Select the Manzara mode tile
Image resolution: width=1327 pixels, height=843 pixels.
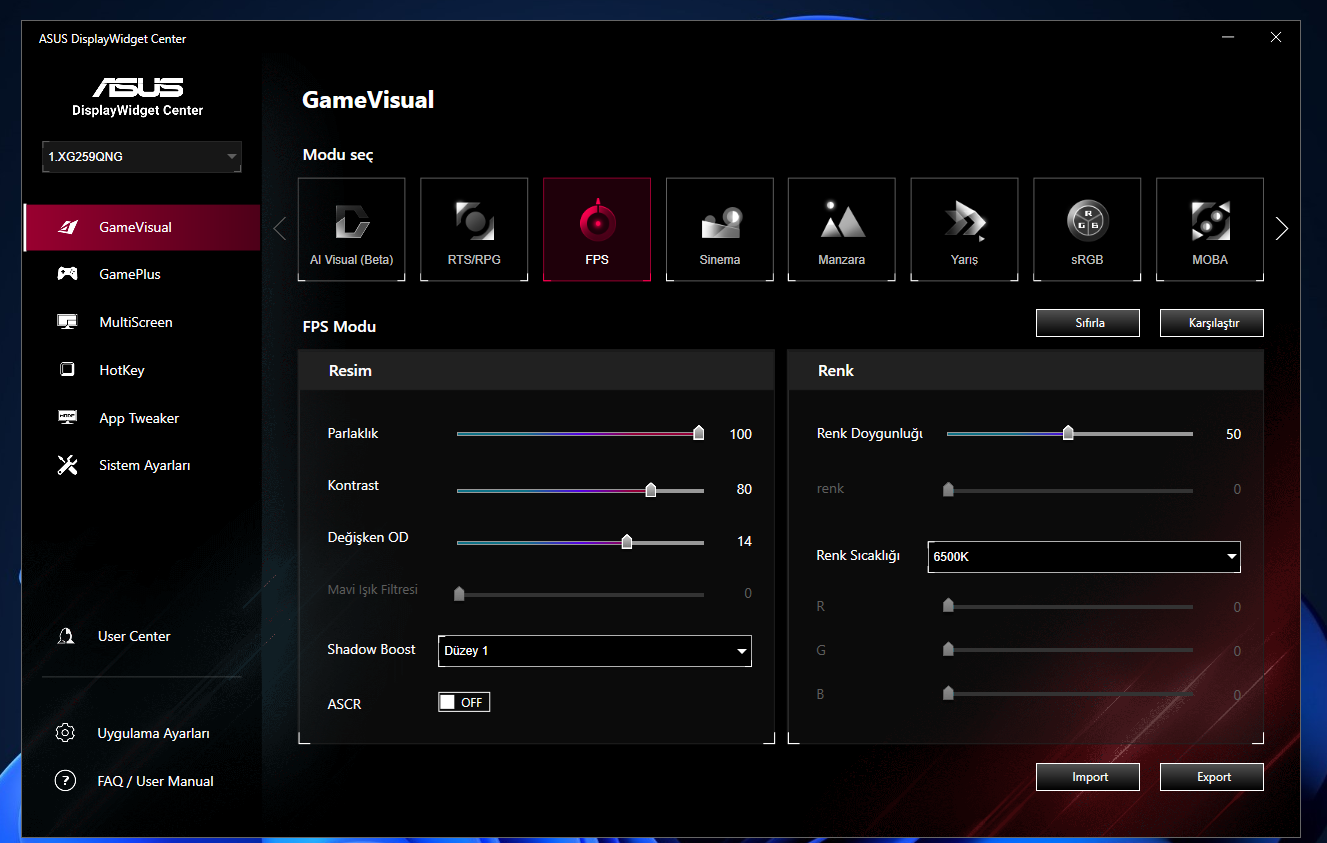[x=842, y=230]
